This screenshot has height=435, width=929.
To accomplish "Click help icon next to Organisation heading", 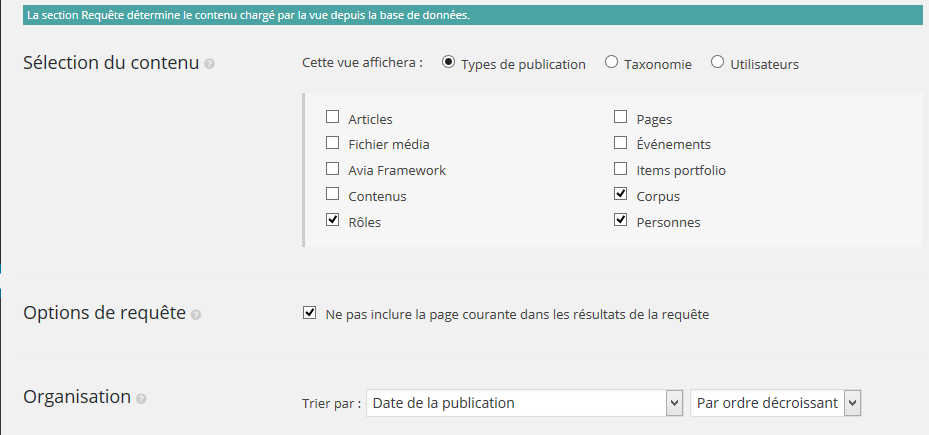I will click(x=141, y=399).
